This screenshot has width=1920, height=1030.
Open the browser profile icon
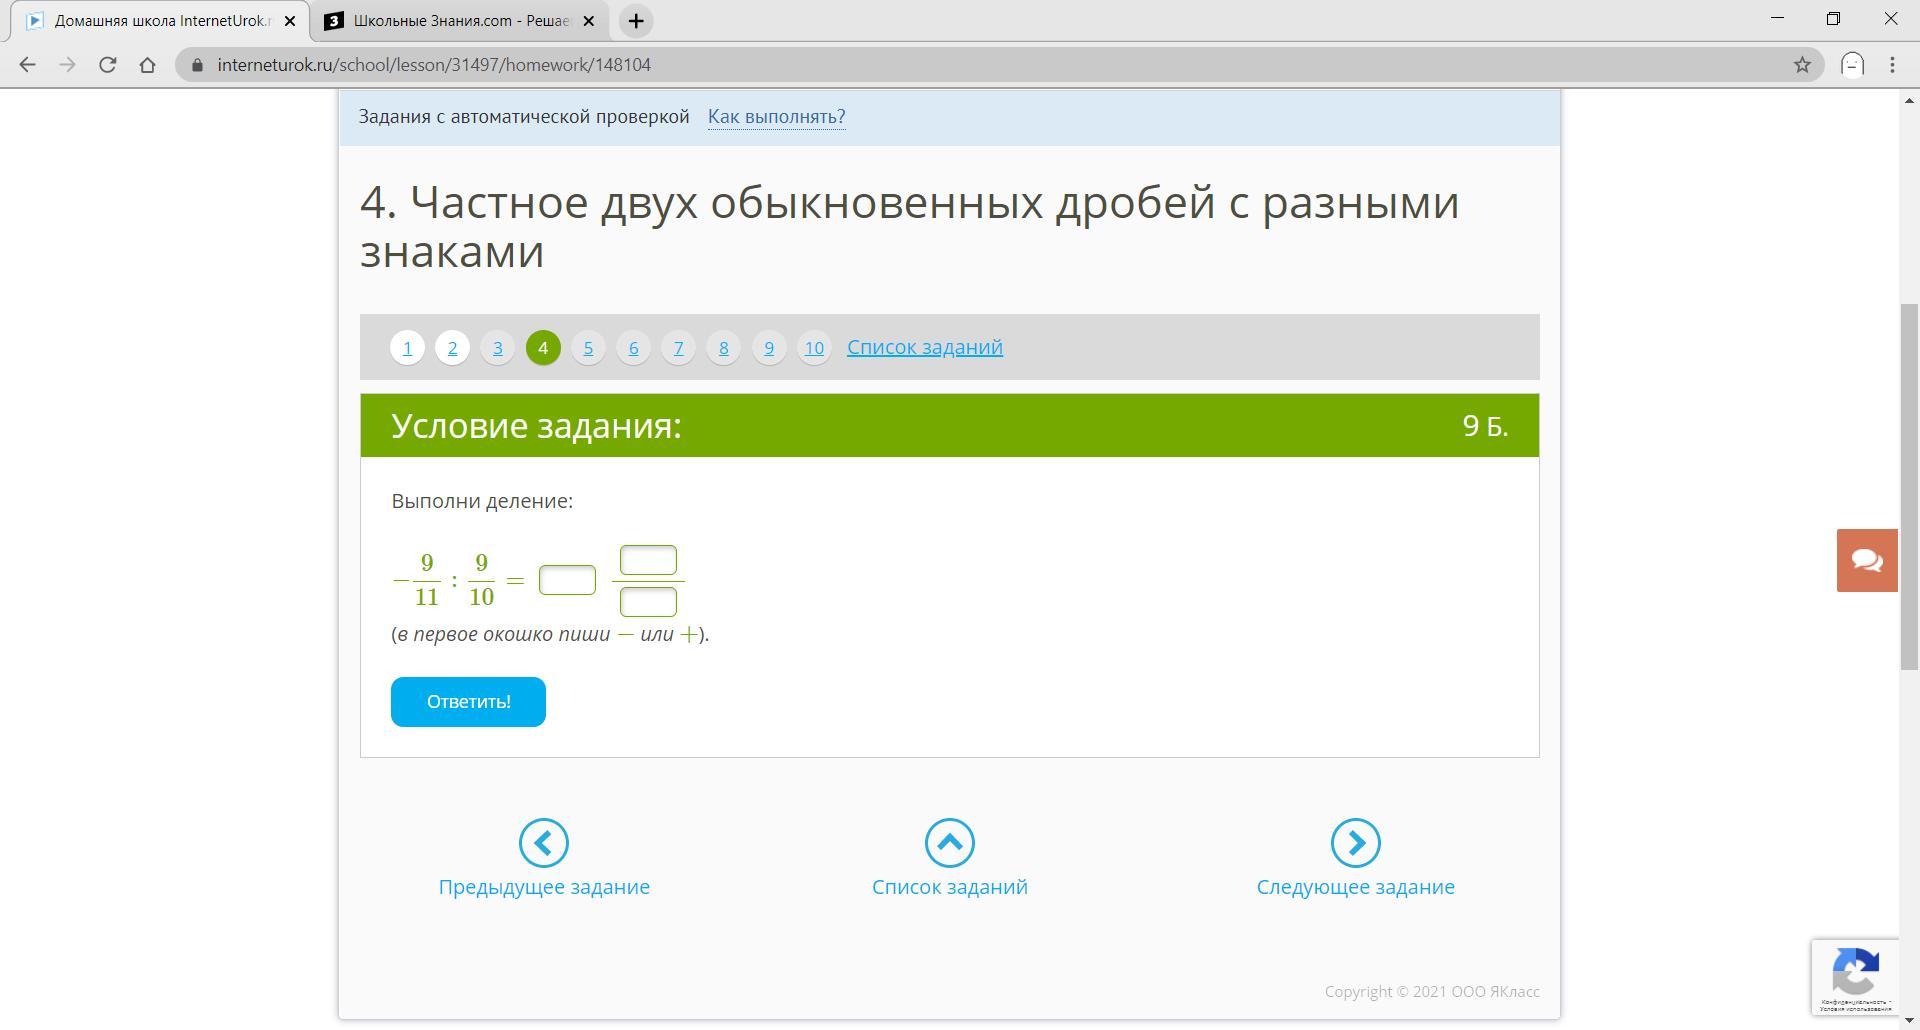[1852, 65]
